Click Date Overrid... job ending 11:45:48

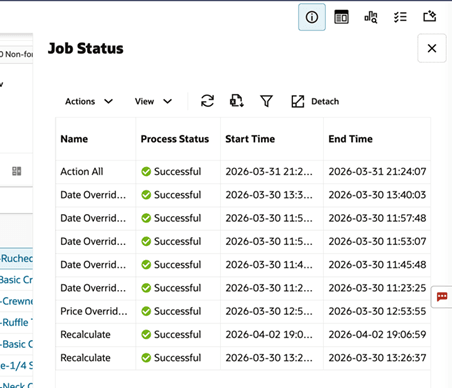(x=93, y=265)
